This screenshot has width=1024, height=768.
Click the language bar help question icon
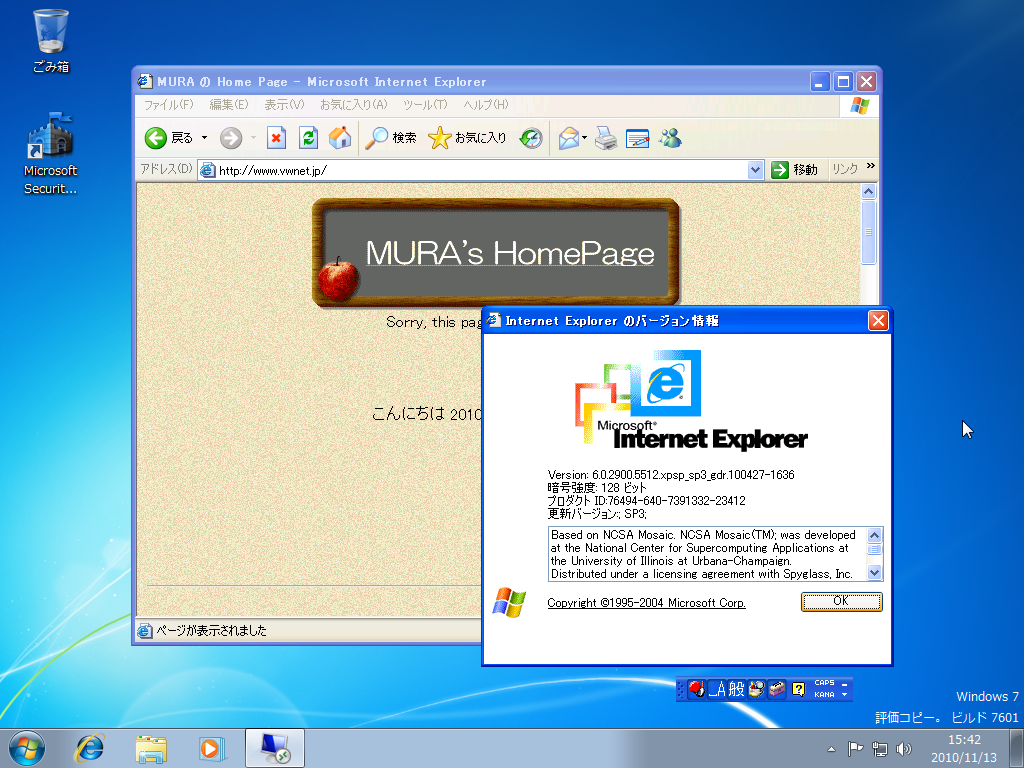tap(798, 689)
